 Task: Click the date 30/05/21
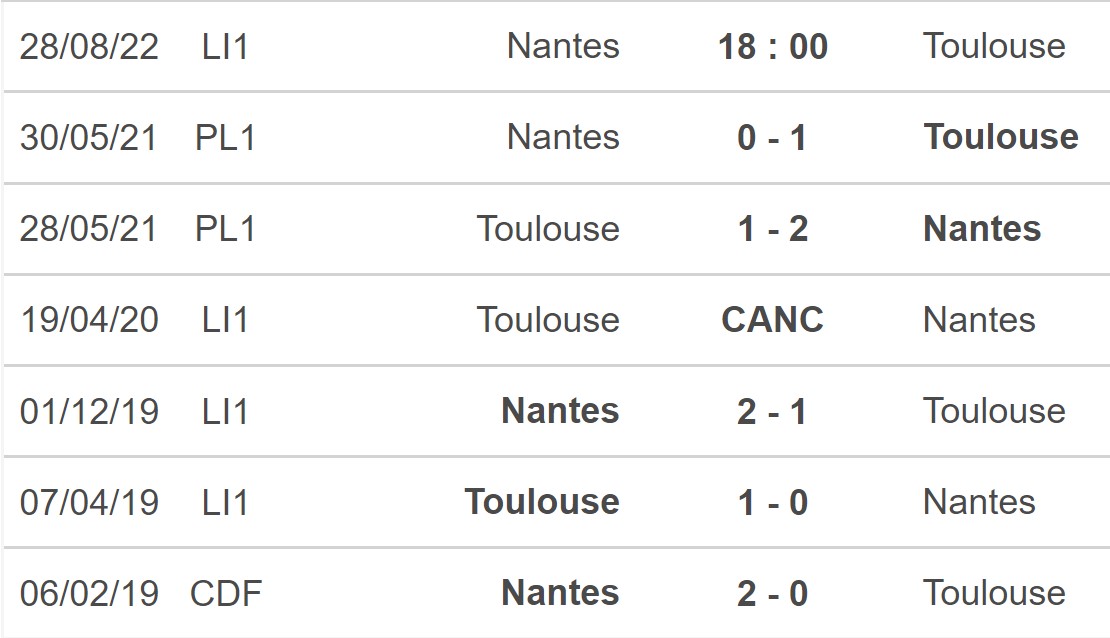[89, 138]
